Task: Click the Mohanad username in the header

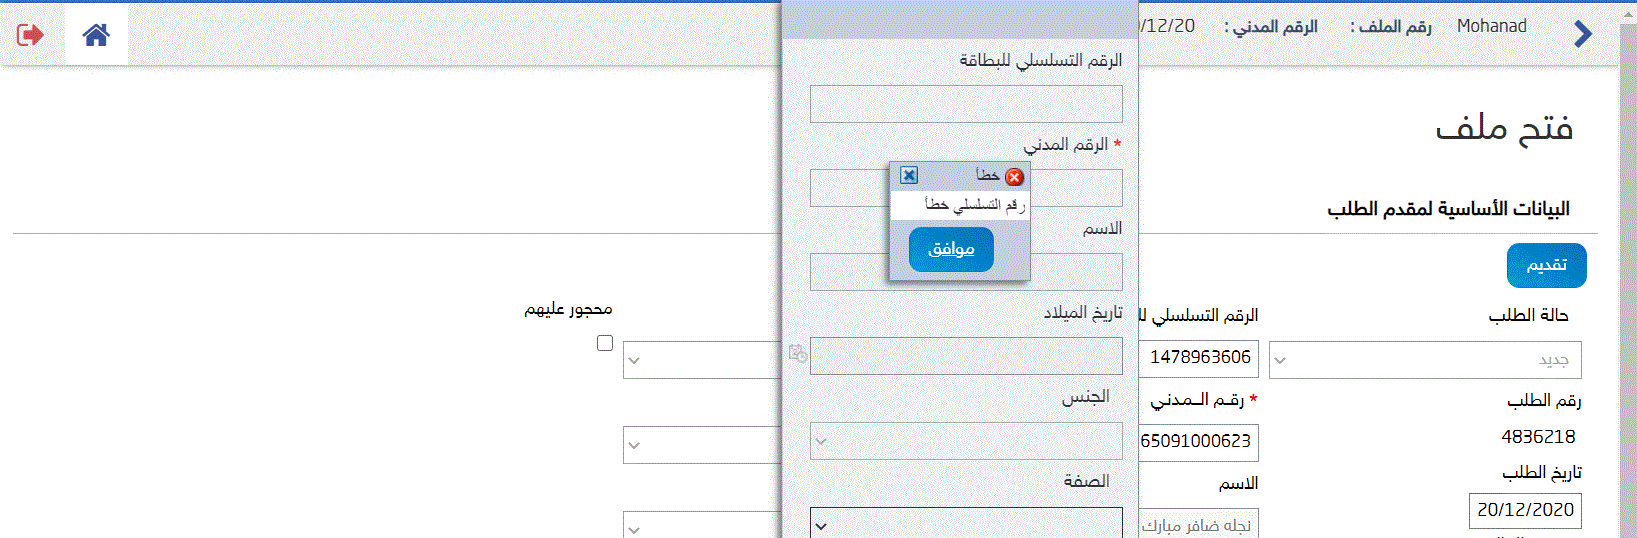Action: [x=1491, y=26]
